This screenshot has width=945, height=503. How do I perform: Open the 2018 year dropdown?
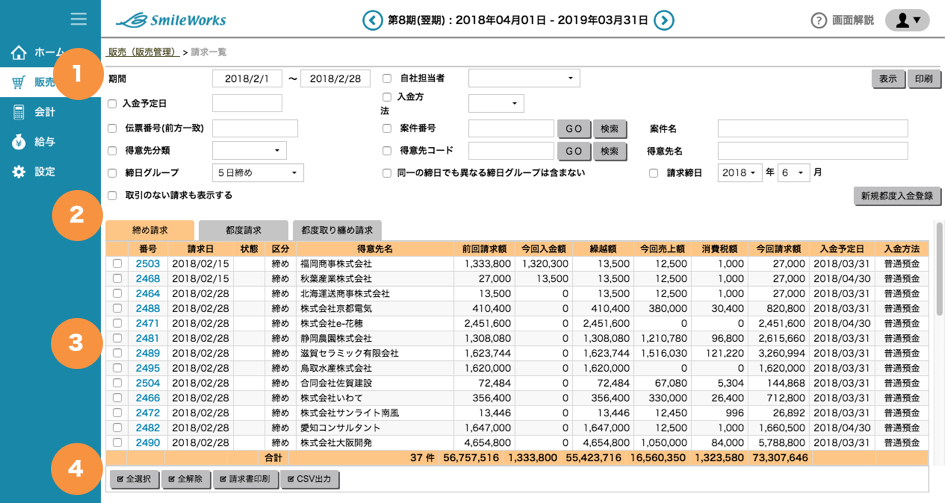click(739, 173)
